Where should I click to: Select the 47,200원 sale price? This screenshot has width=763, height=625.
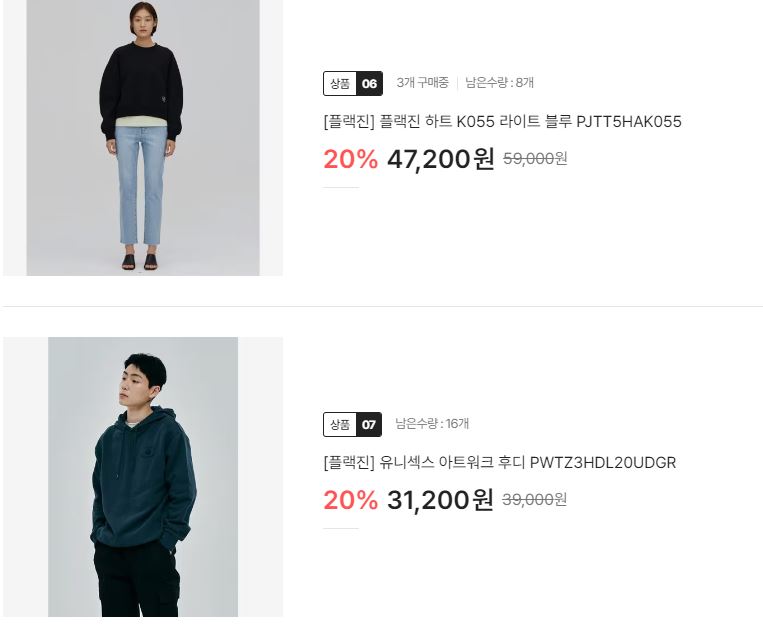click(x=441, y=159)
